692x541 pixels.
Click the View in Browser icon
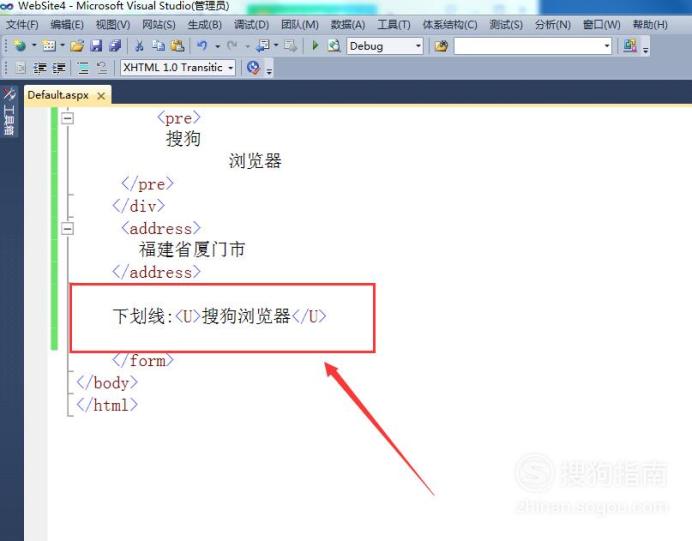click(x=334, y=45)
